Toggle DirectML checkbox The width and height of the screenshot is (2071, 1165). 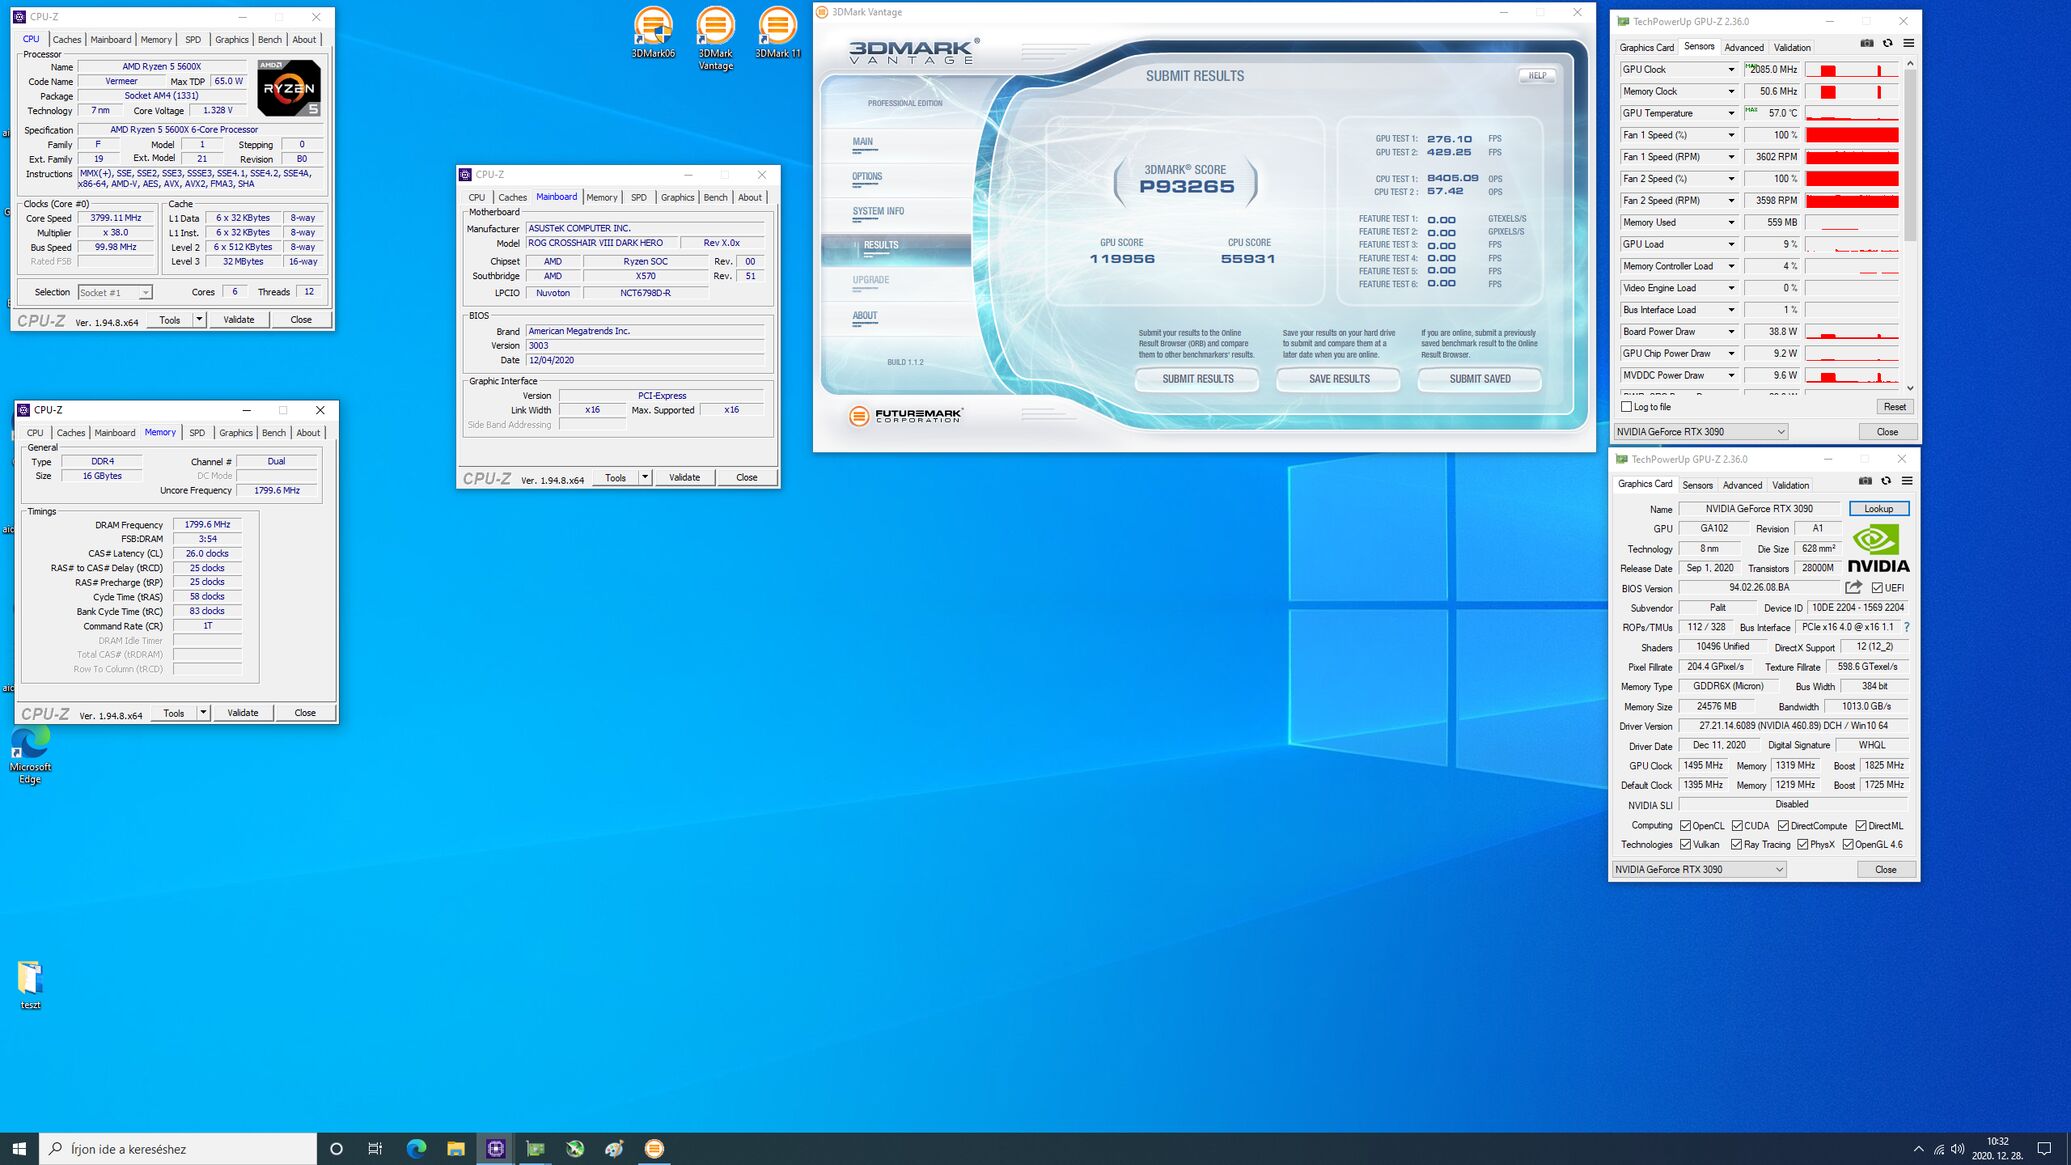pyautogui.click(x=1860, y=826)
